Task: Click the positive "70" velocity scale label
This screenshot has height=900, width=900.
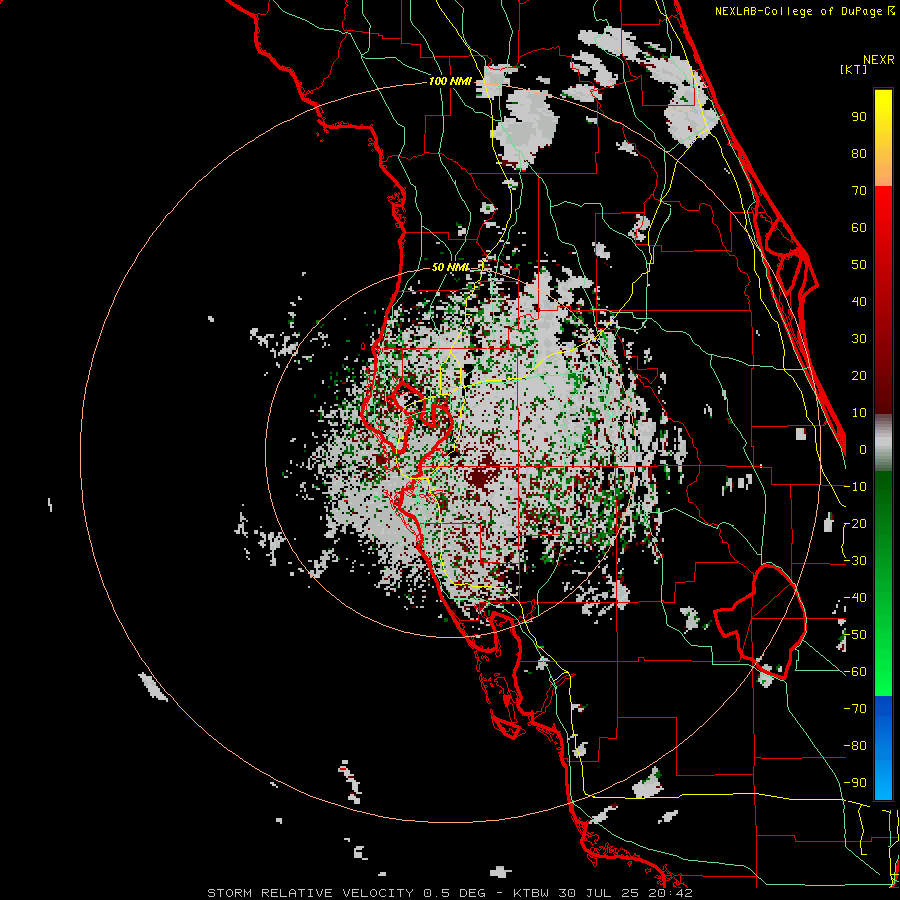Action: click(x=859, y=191)
